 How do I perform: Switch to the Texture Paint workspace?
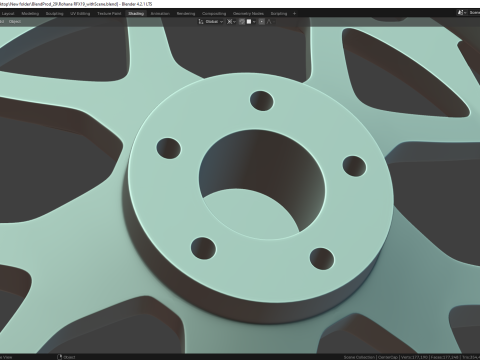click(x=109, y=14)
